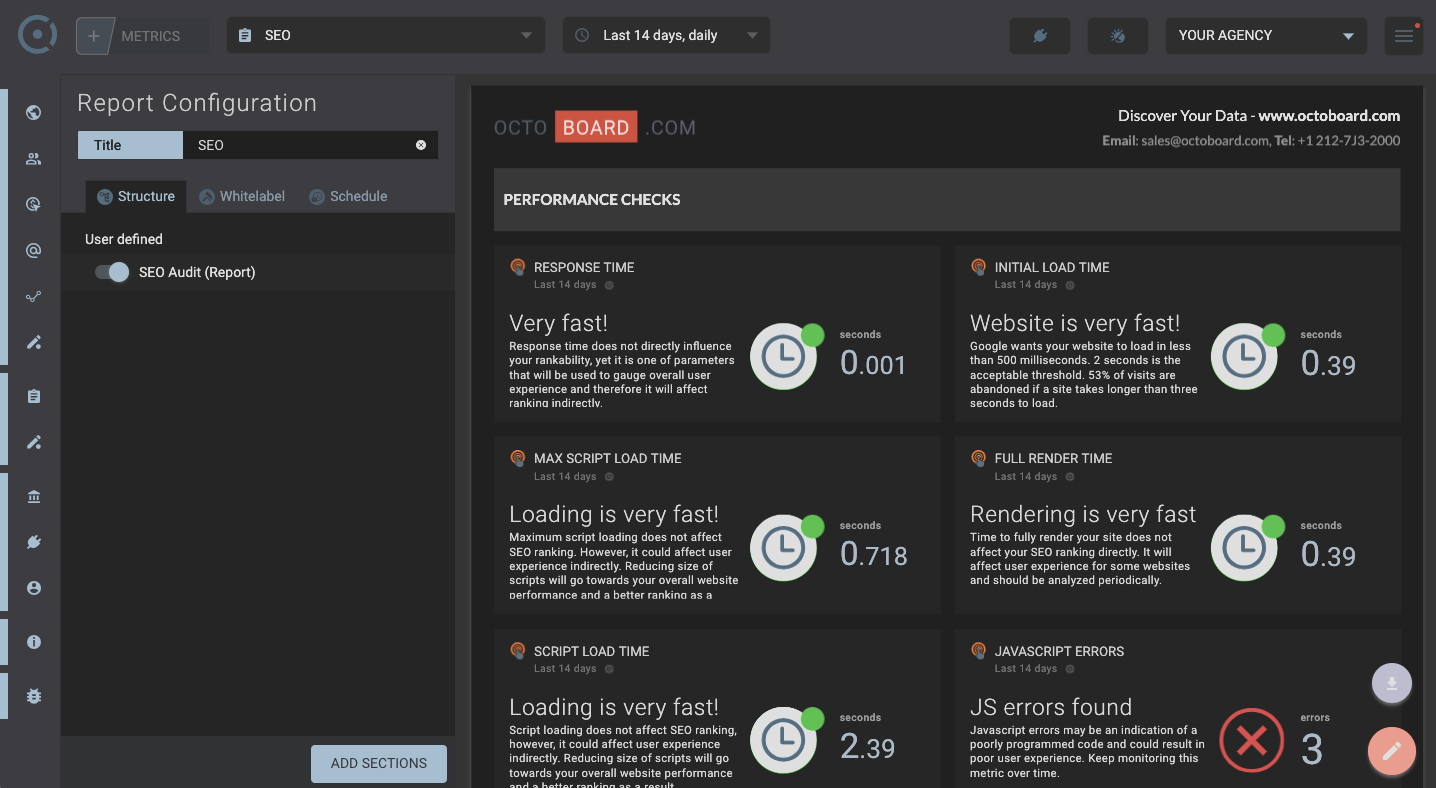This screenshot has height=788, width=1436.
Task: Click the line chart icon in sidebar
Action: point(34,296)
